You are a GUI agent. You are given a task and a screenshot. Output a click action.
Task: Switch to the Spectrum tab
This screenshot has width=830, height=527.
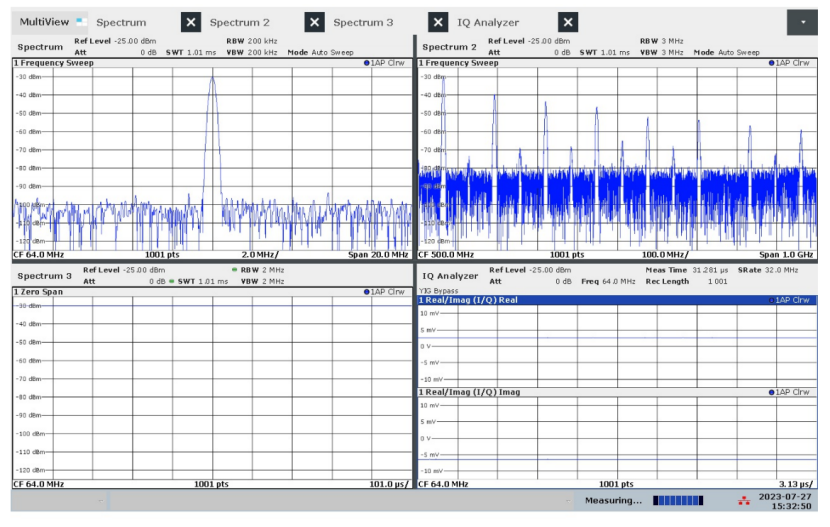click(x=121, y=22)
